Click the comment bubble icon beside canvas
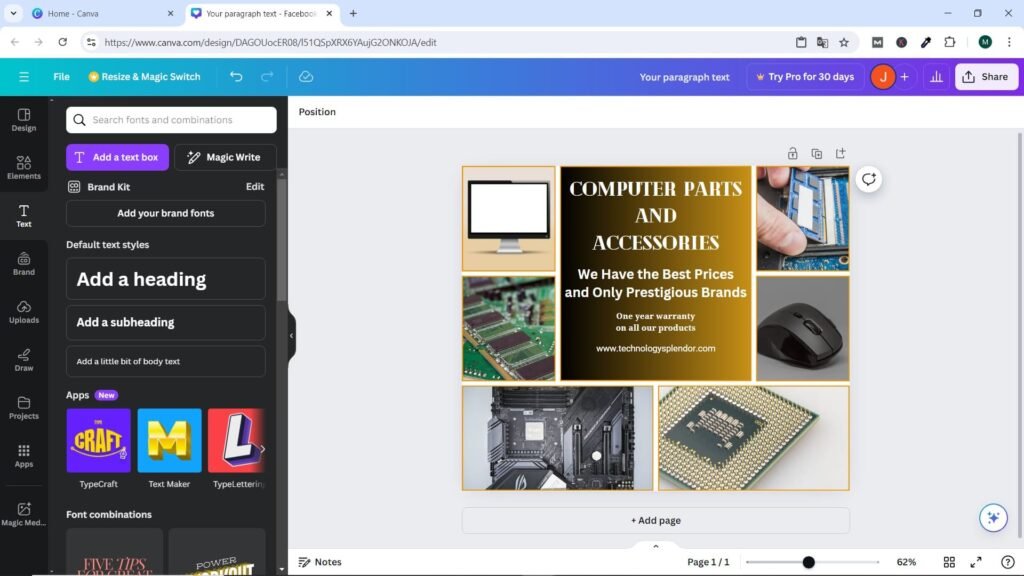 pos(868,179)
